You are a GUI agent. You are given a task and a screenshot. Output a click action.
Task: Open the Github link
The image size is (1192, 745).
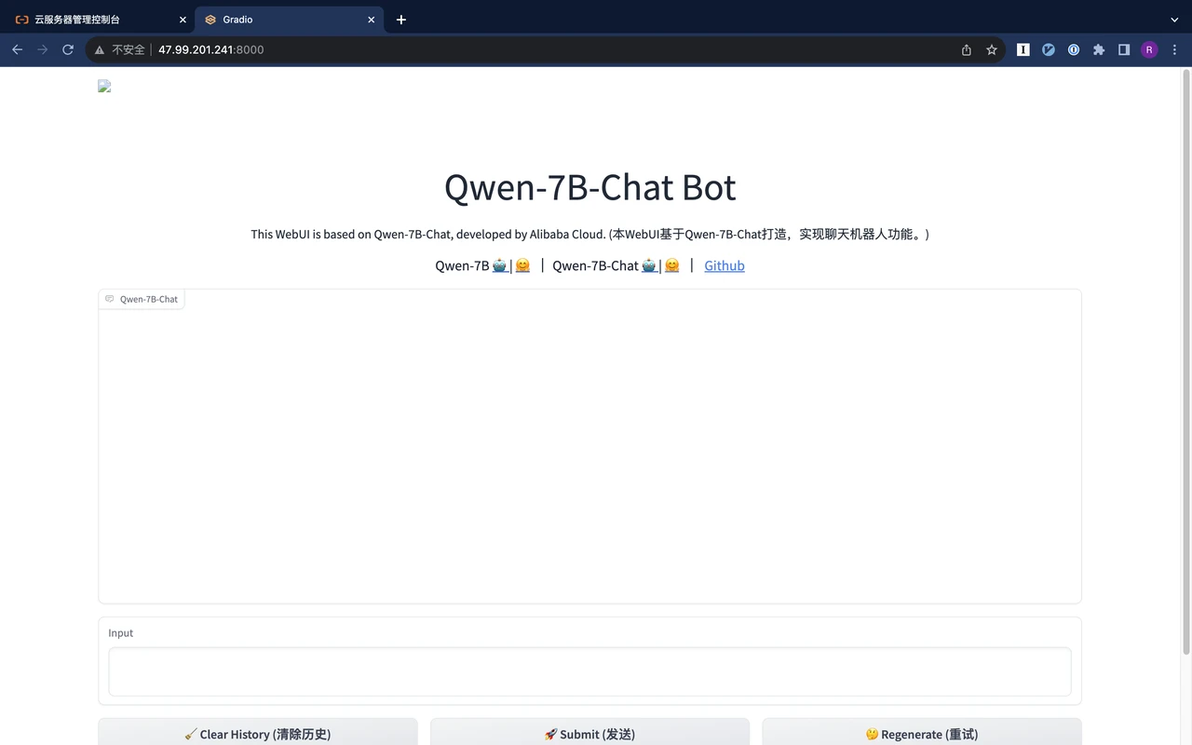point(724,265)
